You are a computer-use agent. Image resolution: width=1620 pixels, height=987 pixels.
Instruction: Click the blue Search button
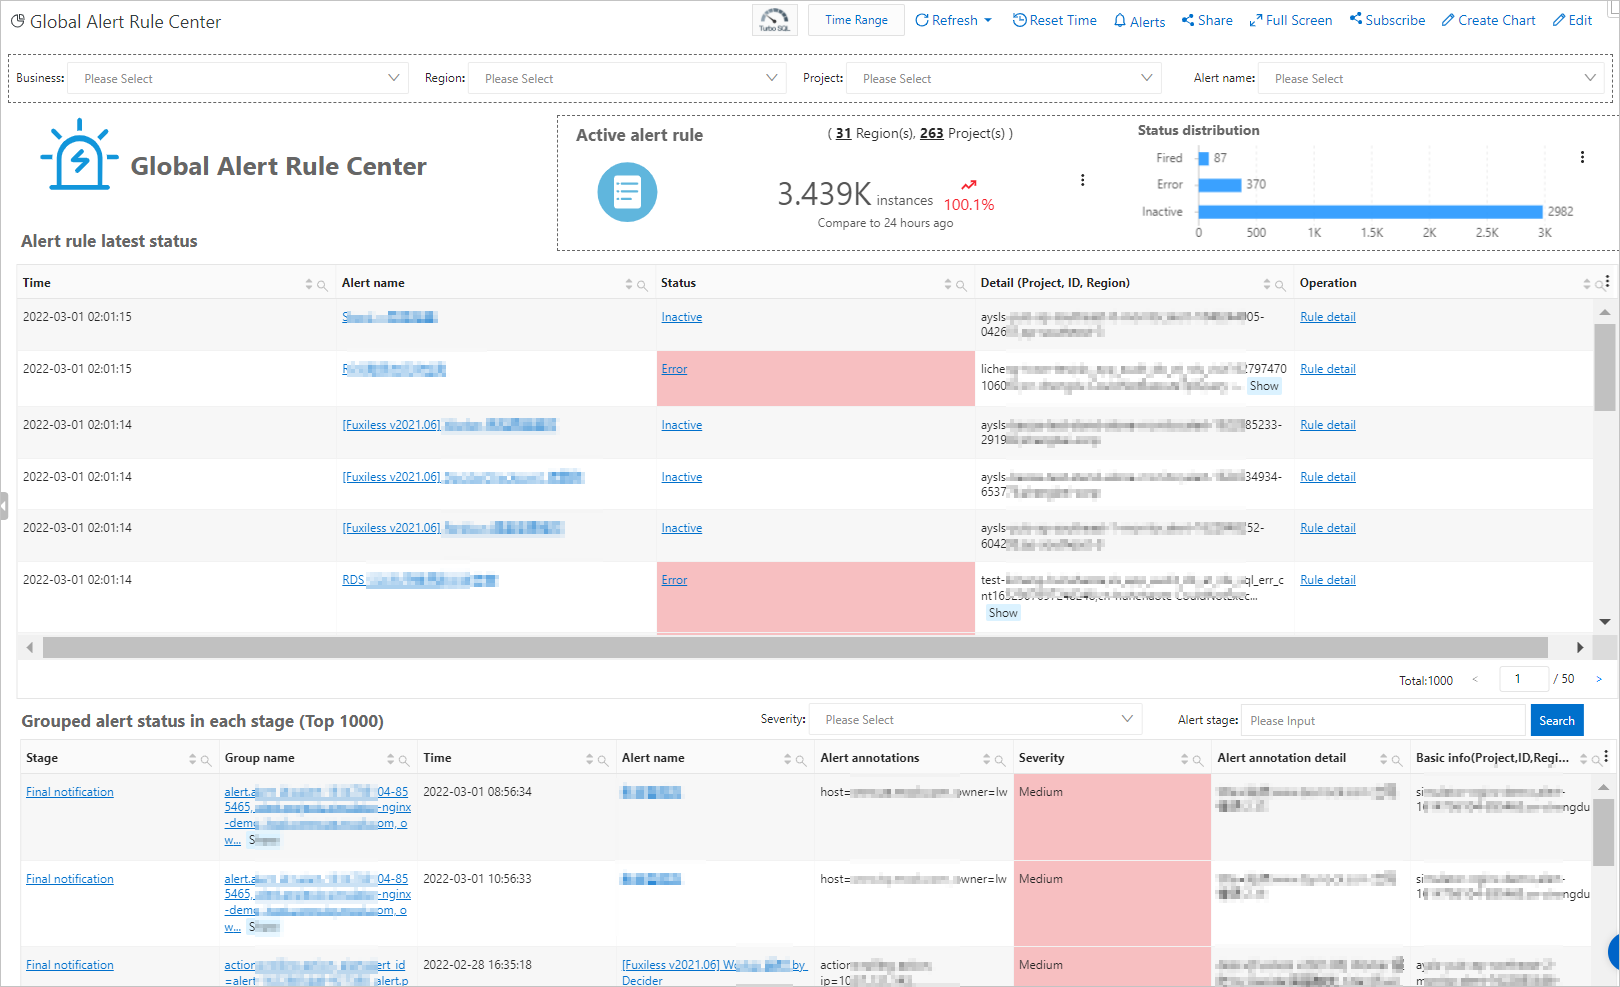[x=1557, y=720]
